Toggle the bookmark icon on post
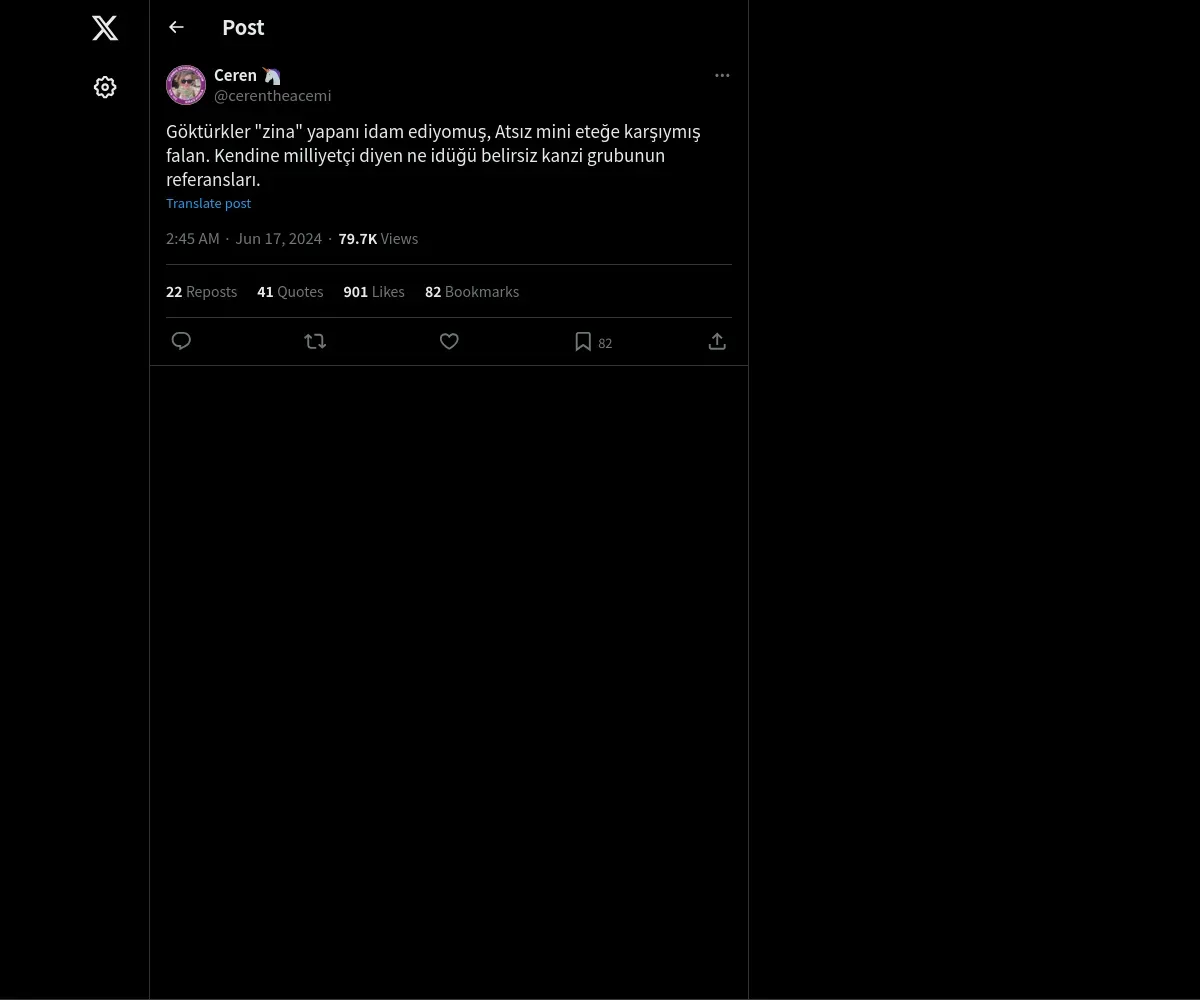Screen dimensions: 1200x1000 (583, 341)
